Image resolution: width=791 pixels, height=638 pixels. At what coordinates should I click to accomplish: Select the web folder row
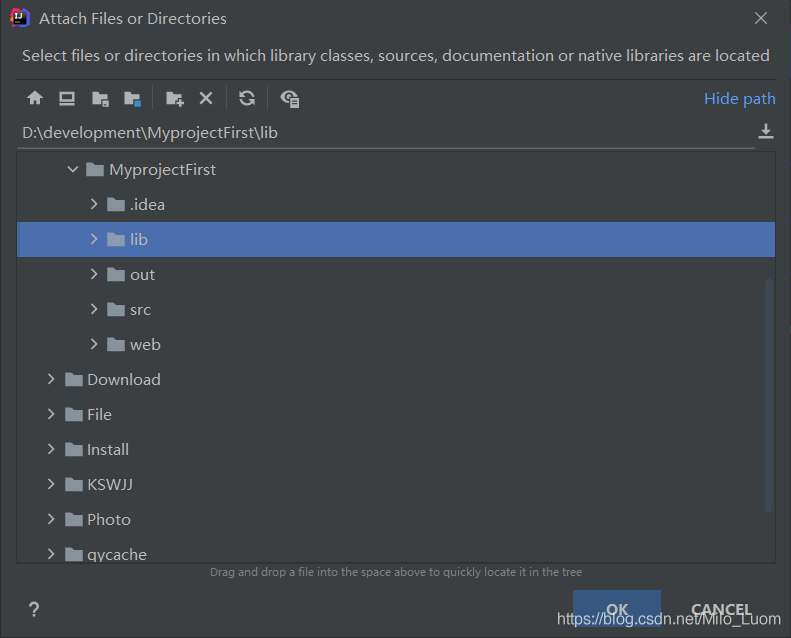[x=396, y=344]
